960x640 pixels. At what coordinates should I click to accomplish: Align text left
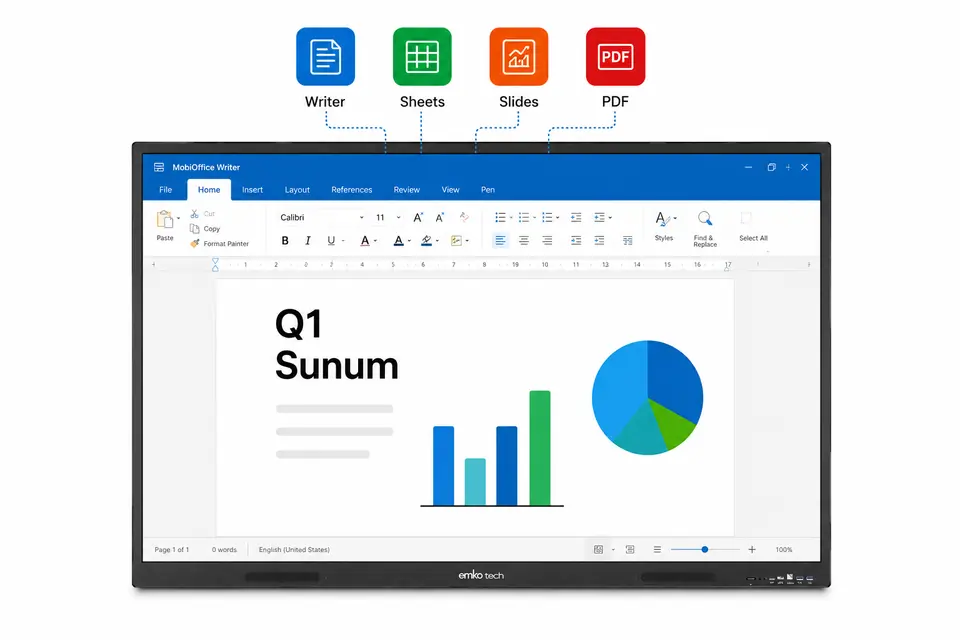[x=500, y=241]
